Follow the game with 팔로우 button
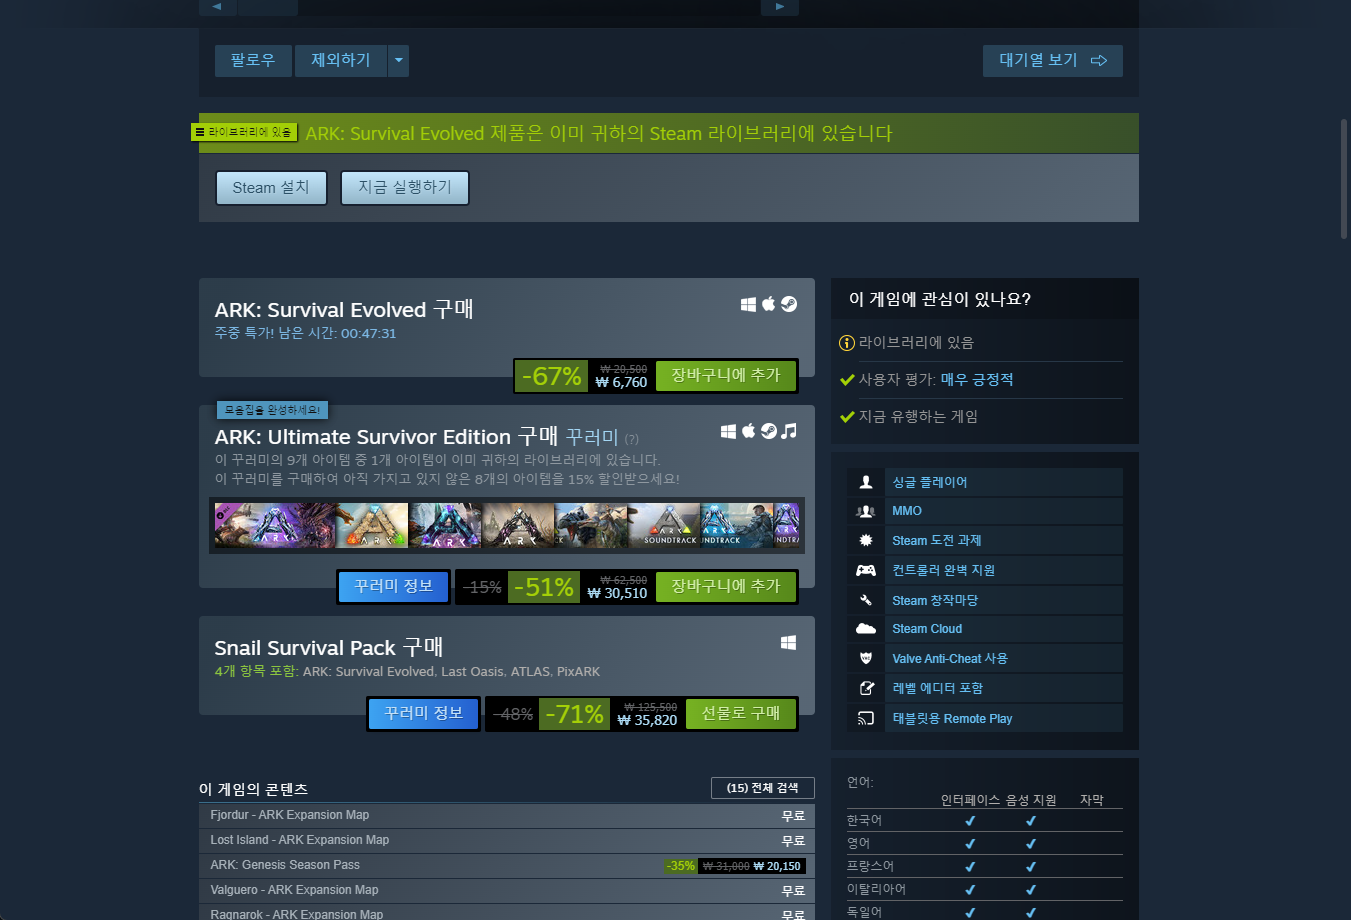 (x=253, y=61)
